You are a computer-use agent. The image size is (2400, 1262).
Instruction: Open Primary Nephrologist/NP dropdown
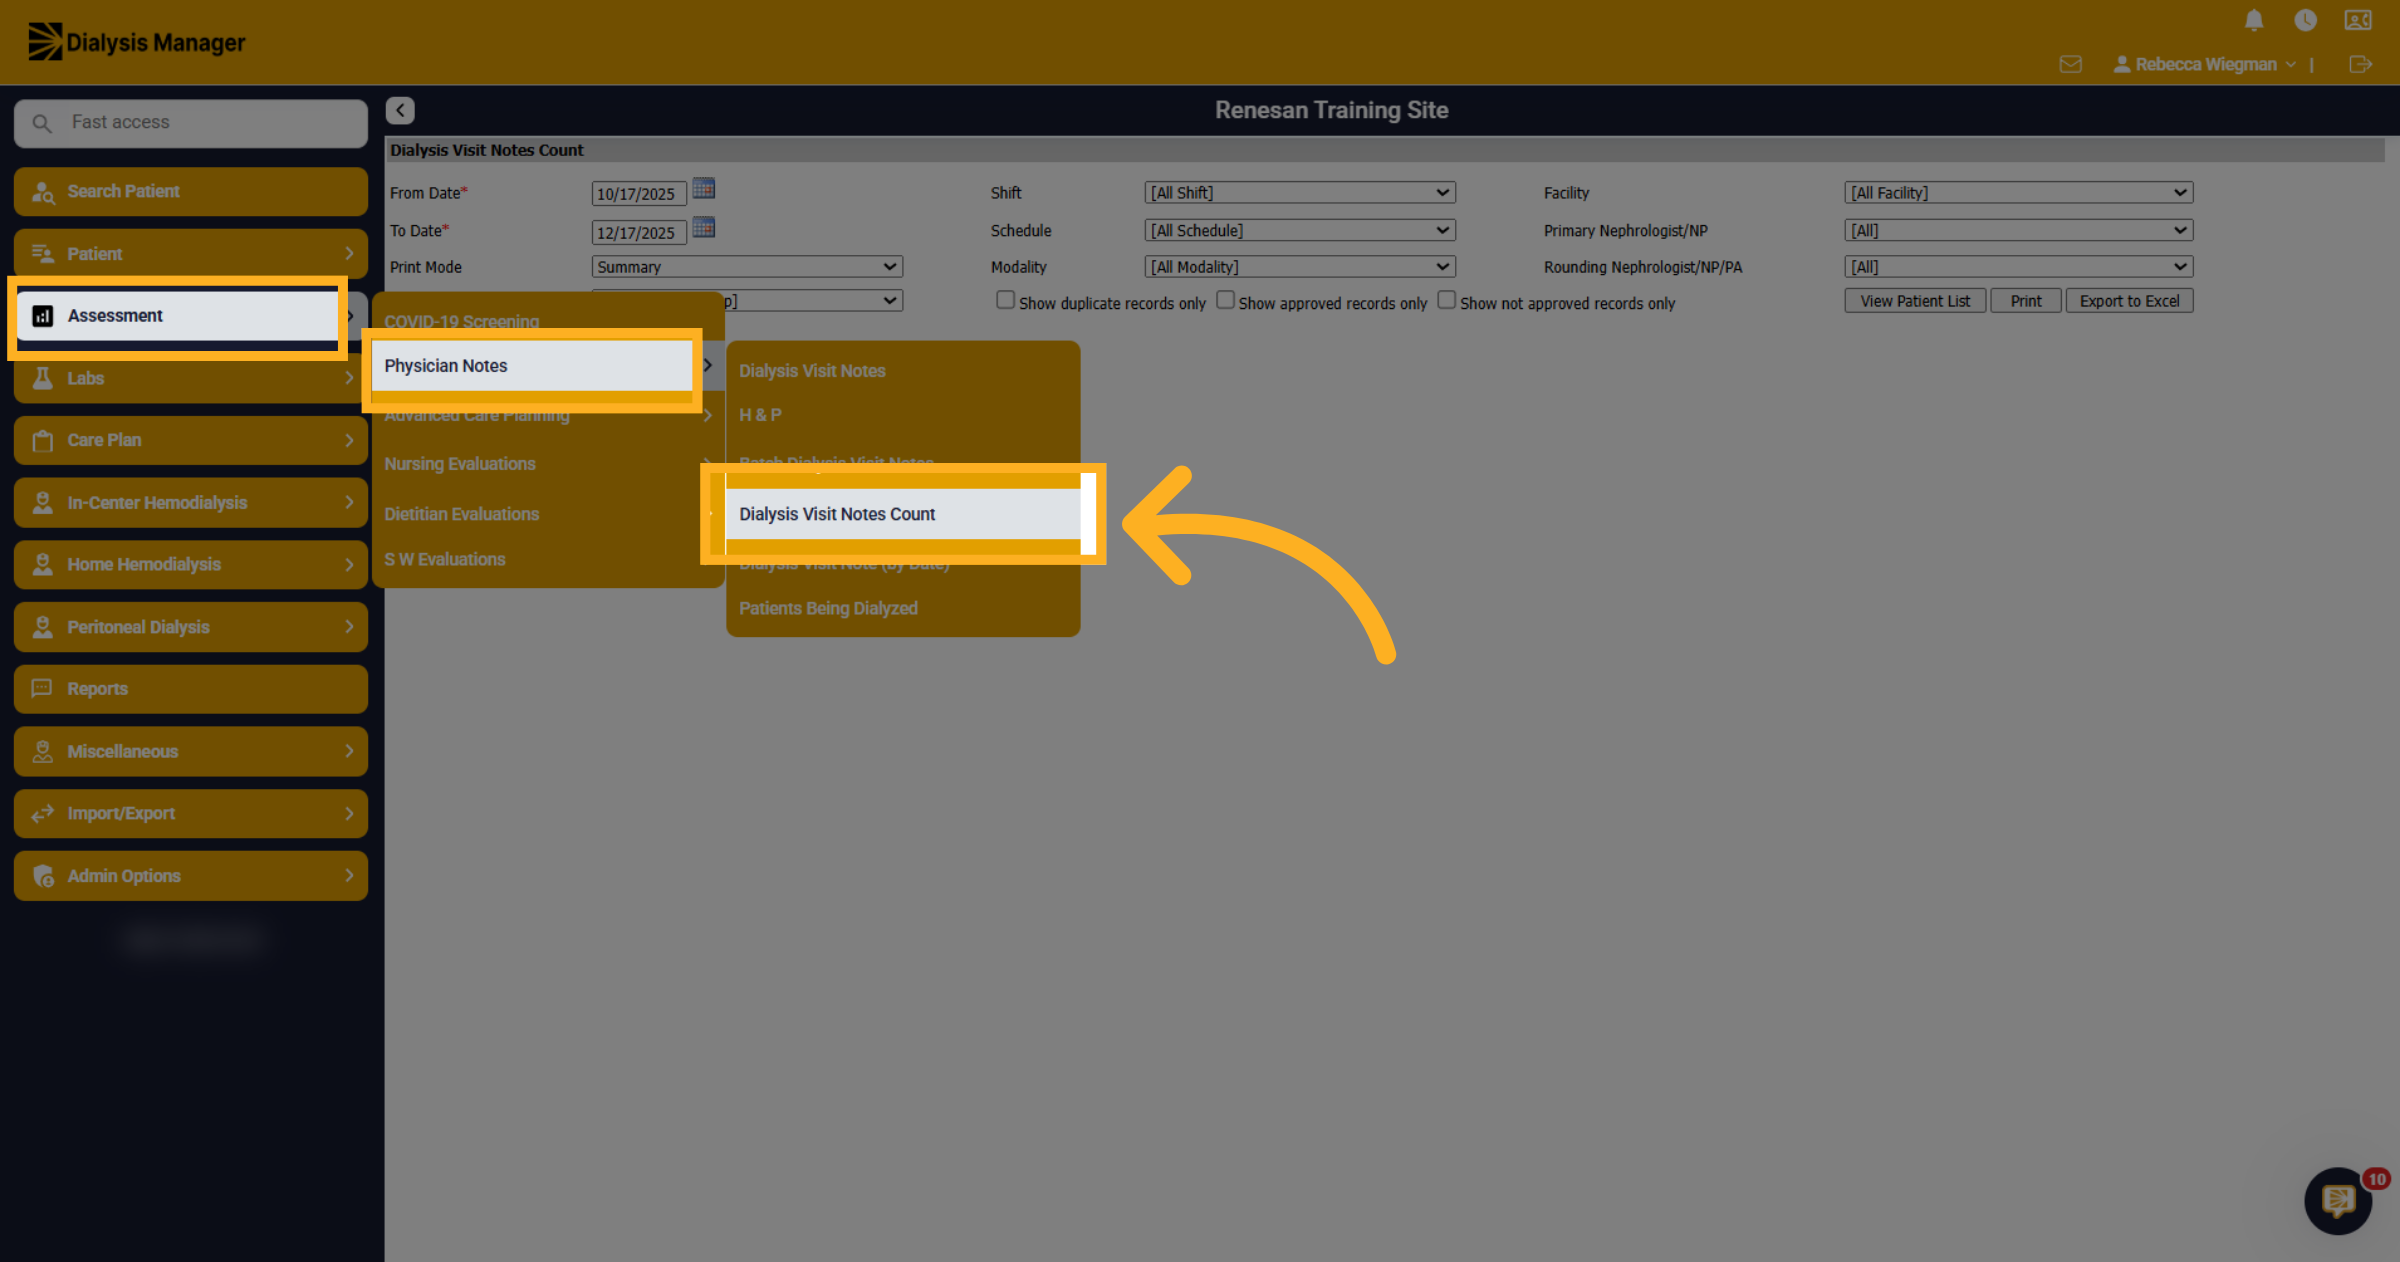pos(2019,230)
